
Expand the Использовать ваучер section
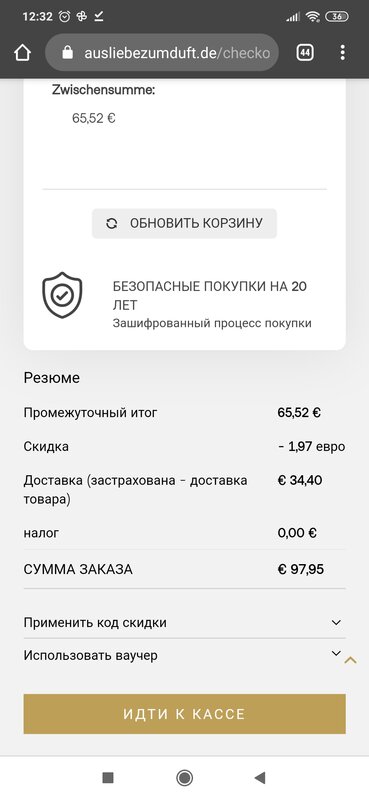(184, 655)
